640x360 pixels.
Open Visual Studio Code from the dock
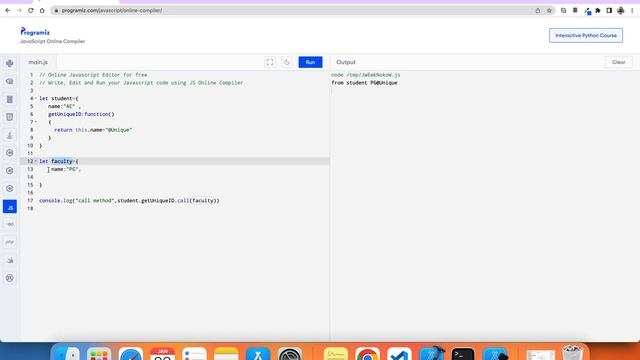tap(399, 353)
